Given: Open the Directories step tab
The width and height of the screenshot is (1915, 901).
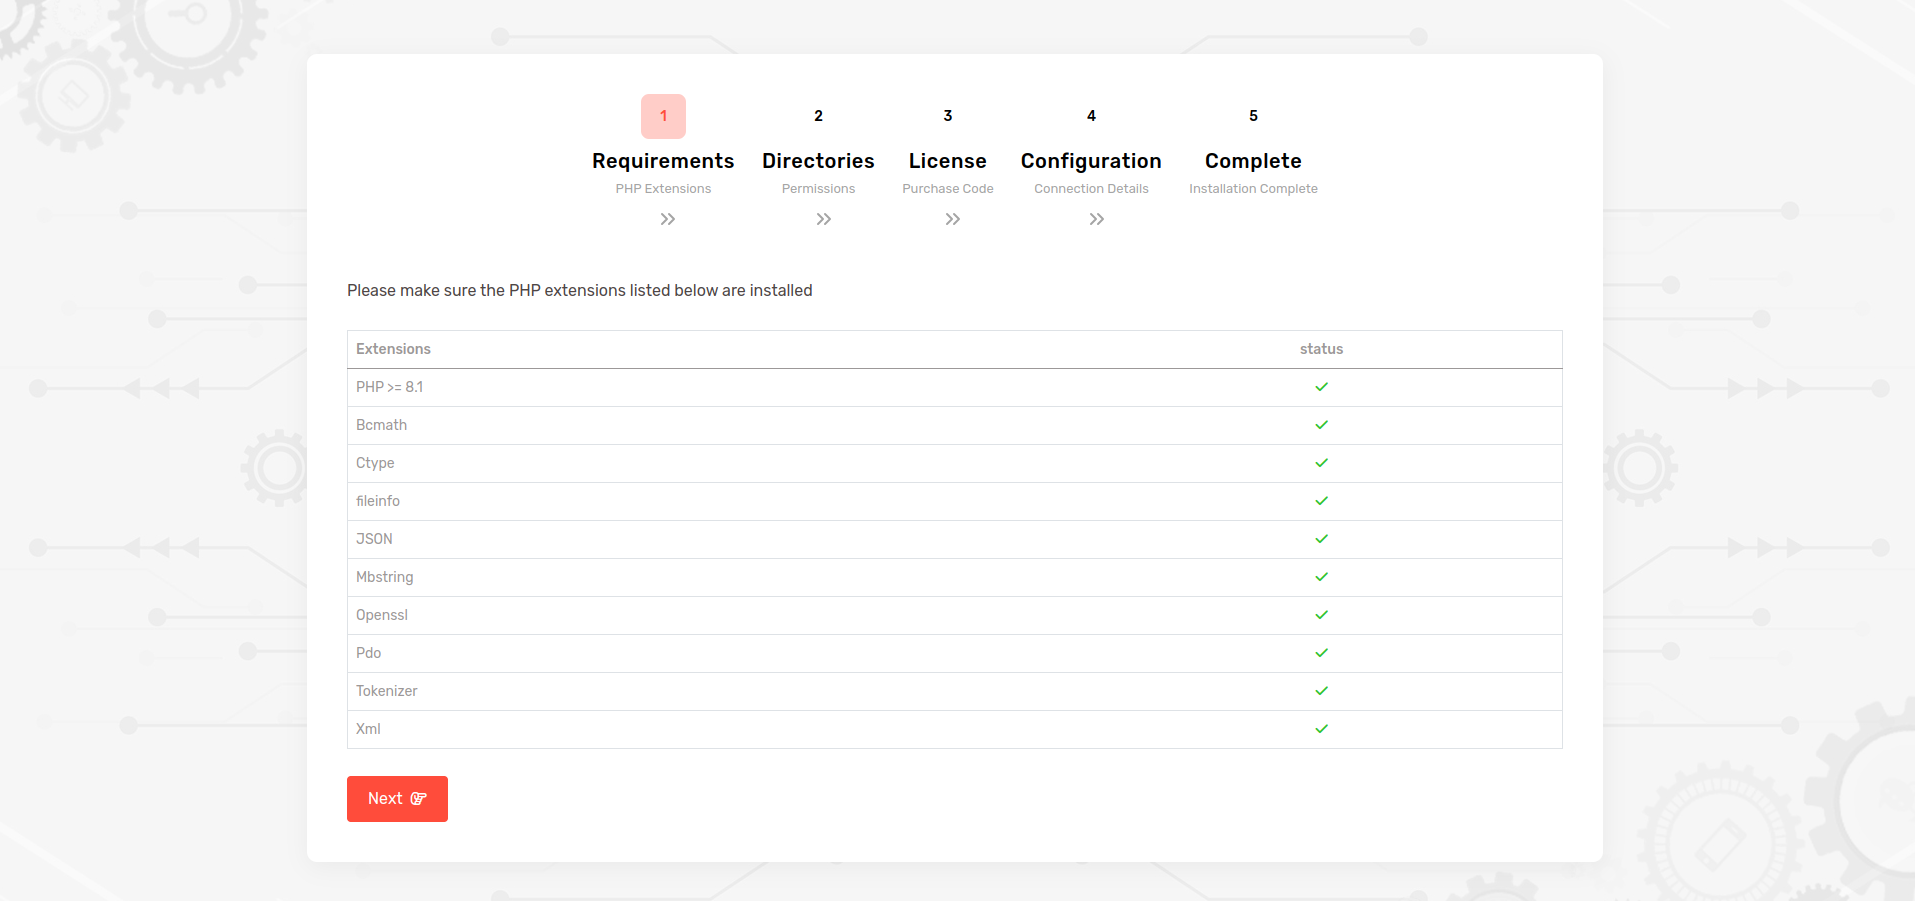Looking at the screenshot, I should [x=818, y=161].
